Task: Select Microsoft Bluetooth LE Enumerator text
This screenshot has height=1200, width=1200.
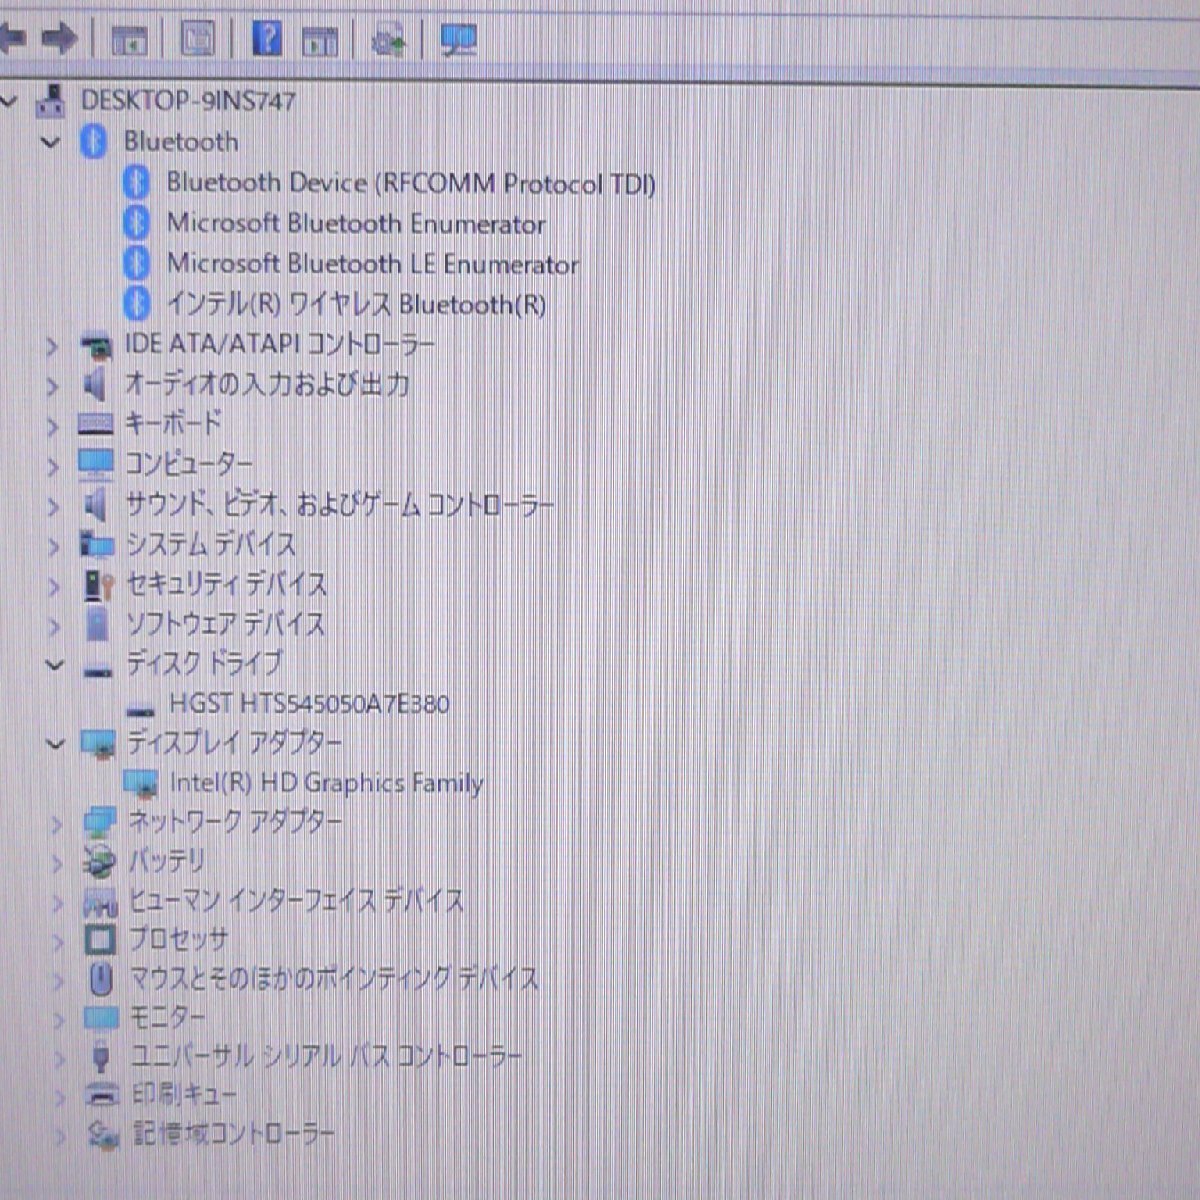Action: click(x=373, y=264)
